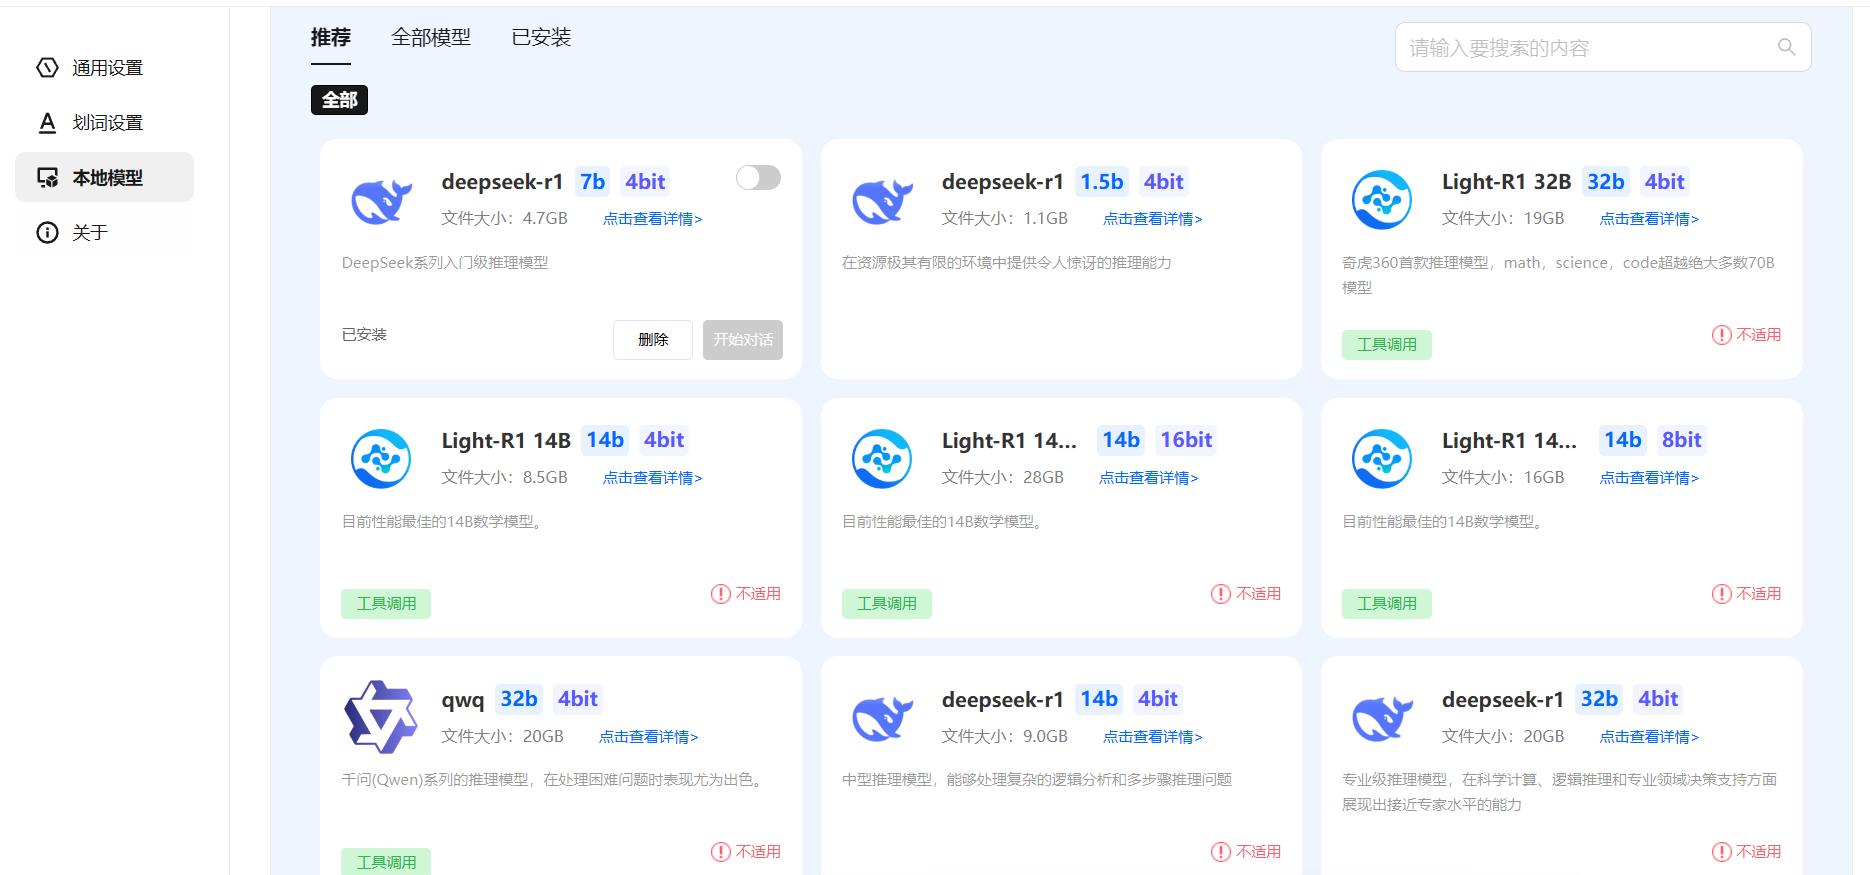Screen dimensions: 1870x875
Task: Open 通用设置 in the sidebar
Action: tap(104, 67)
